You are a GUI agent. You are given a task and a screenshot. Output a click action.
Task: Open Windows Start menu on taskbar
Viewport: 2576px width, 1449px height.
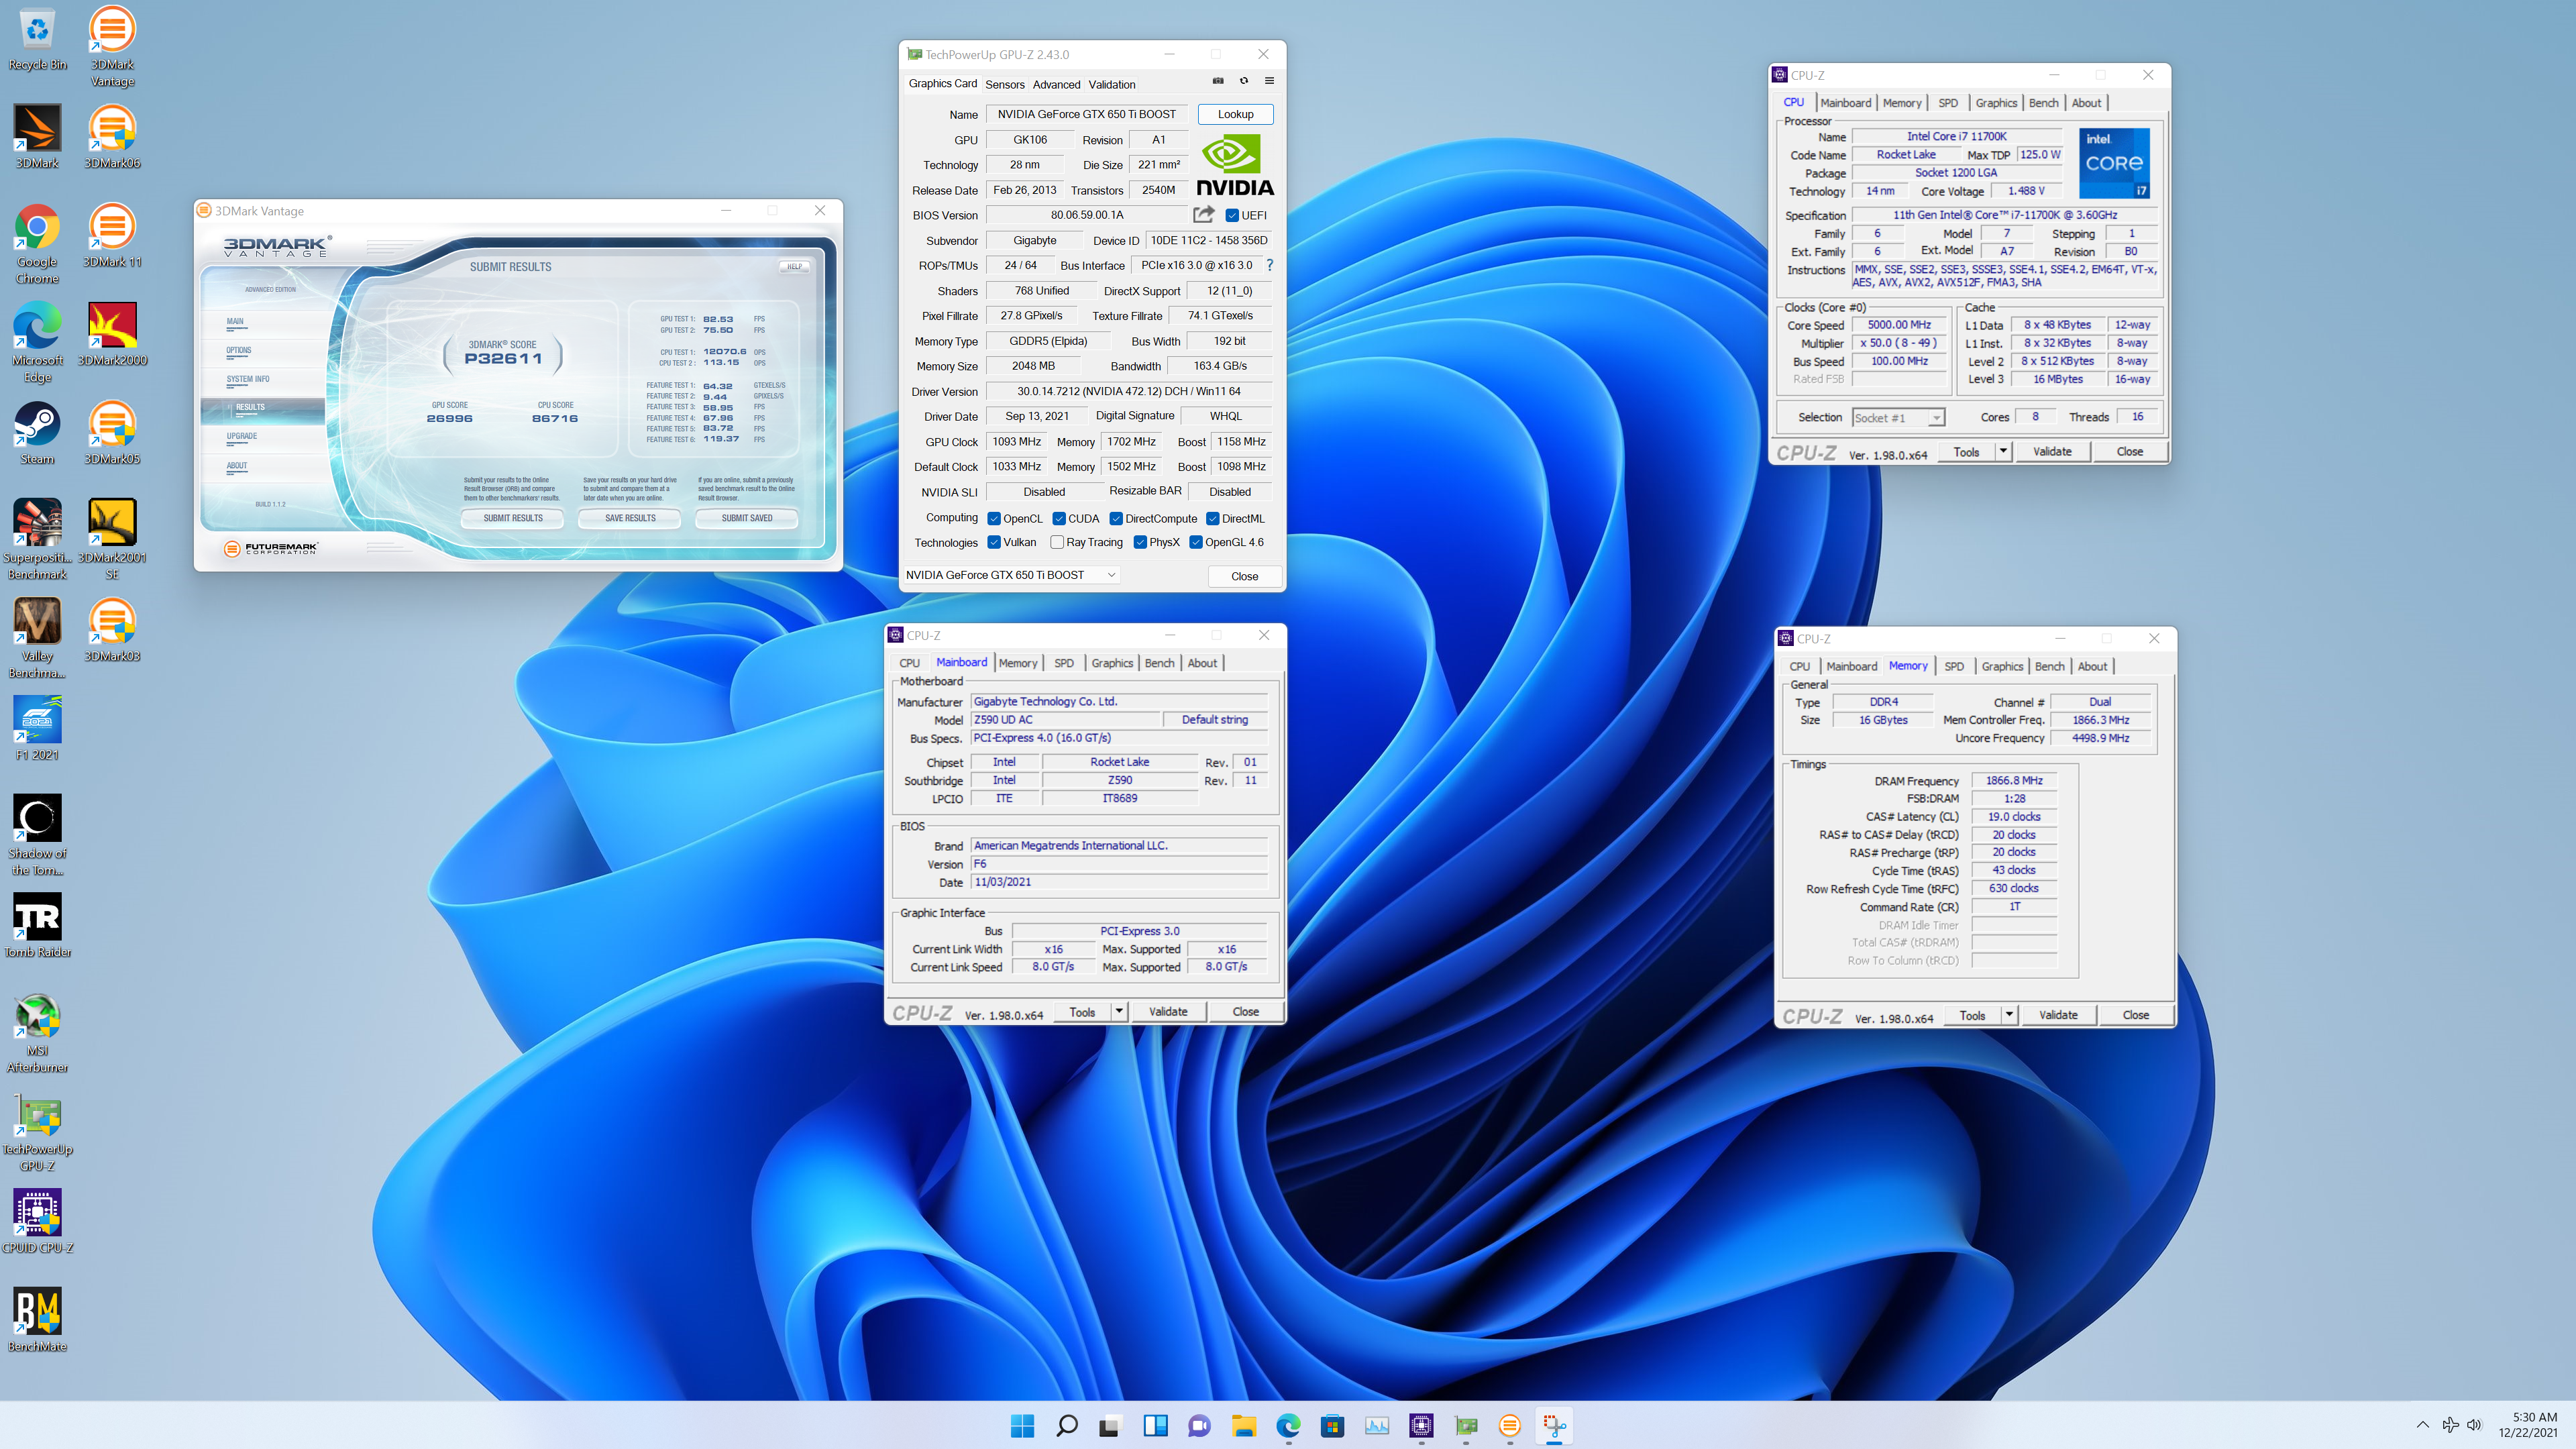pos(1022,1426)
